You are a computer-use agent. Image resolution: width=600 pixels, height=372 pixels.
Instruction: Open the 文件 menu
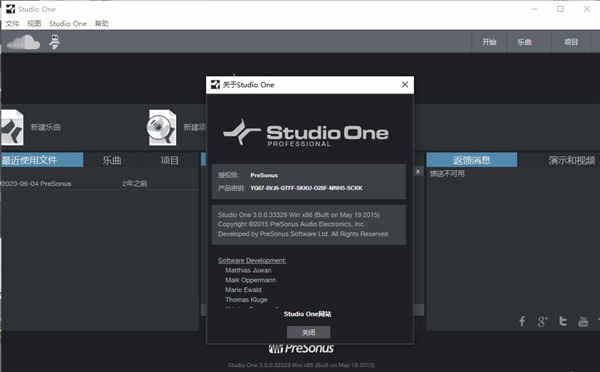(12, 24)
